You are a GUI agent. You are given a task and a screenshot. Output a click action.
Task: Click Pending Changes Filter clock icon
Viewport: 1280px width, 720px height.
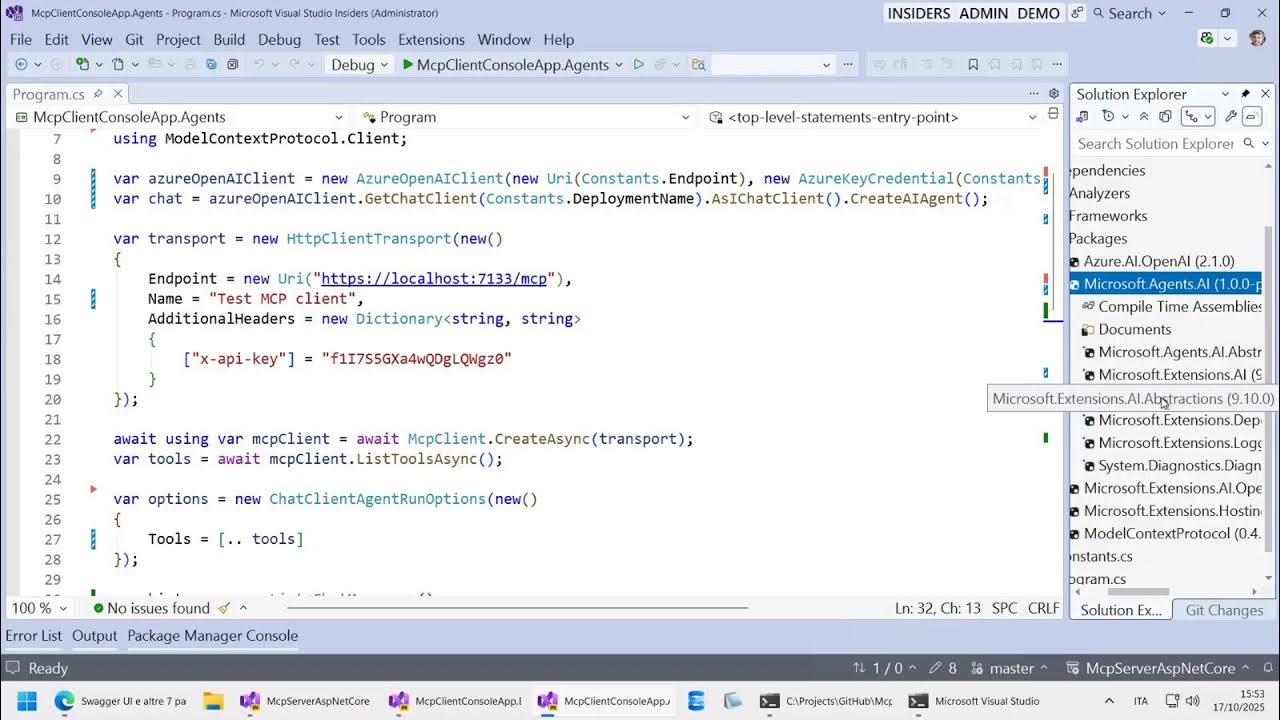pos(1108,117)
